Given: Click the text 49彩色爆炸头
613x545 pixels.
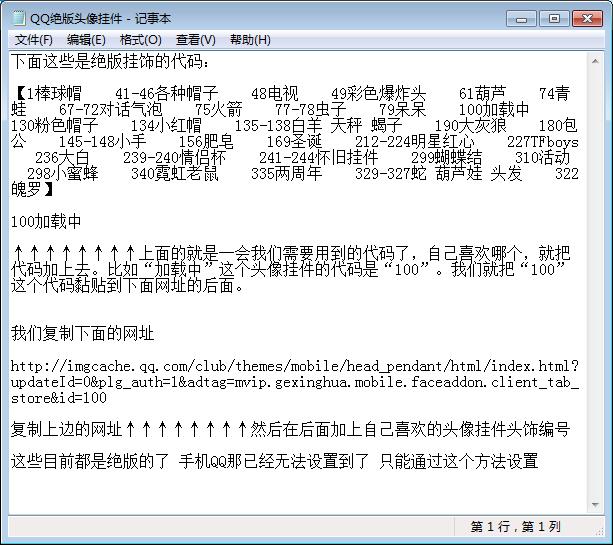Looking at the screenshot, I should [x=378, y=93].
